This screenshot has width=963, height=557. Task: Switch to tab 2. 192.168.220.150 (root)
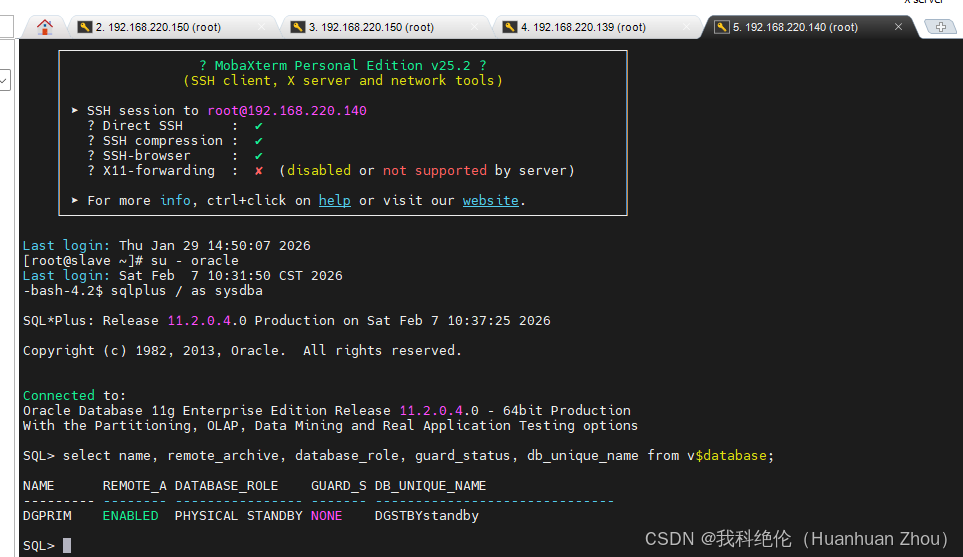(x=173, y=27)
